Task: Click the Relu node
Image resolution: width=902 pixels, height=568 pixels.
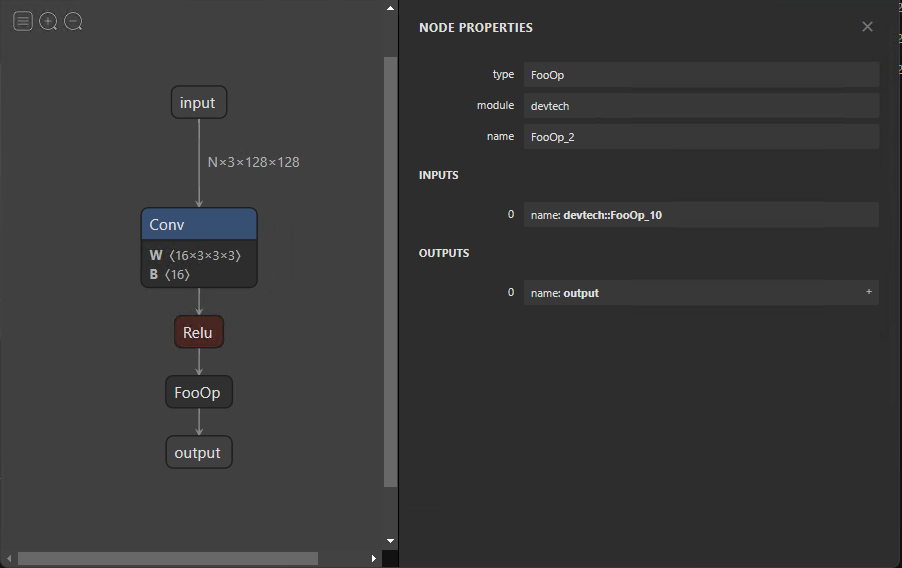Action: 198,332
